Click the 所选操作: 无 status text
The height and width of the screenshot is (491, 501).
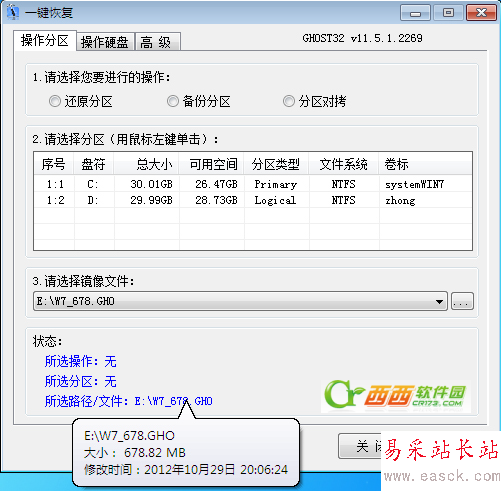tap(80, 361)
